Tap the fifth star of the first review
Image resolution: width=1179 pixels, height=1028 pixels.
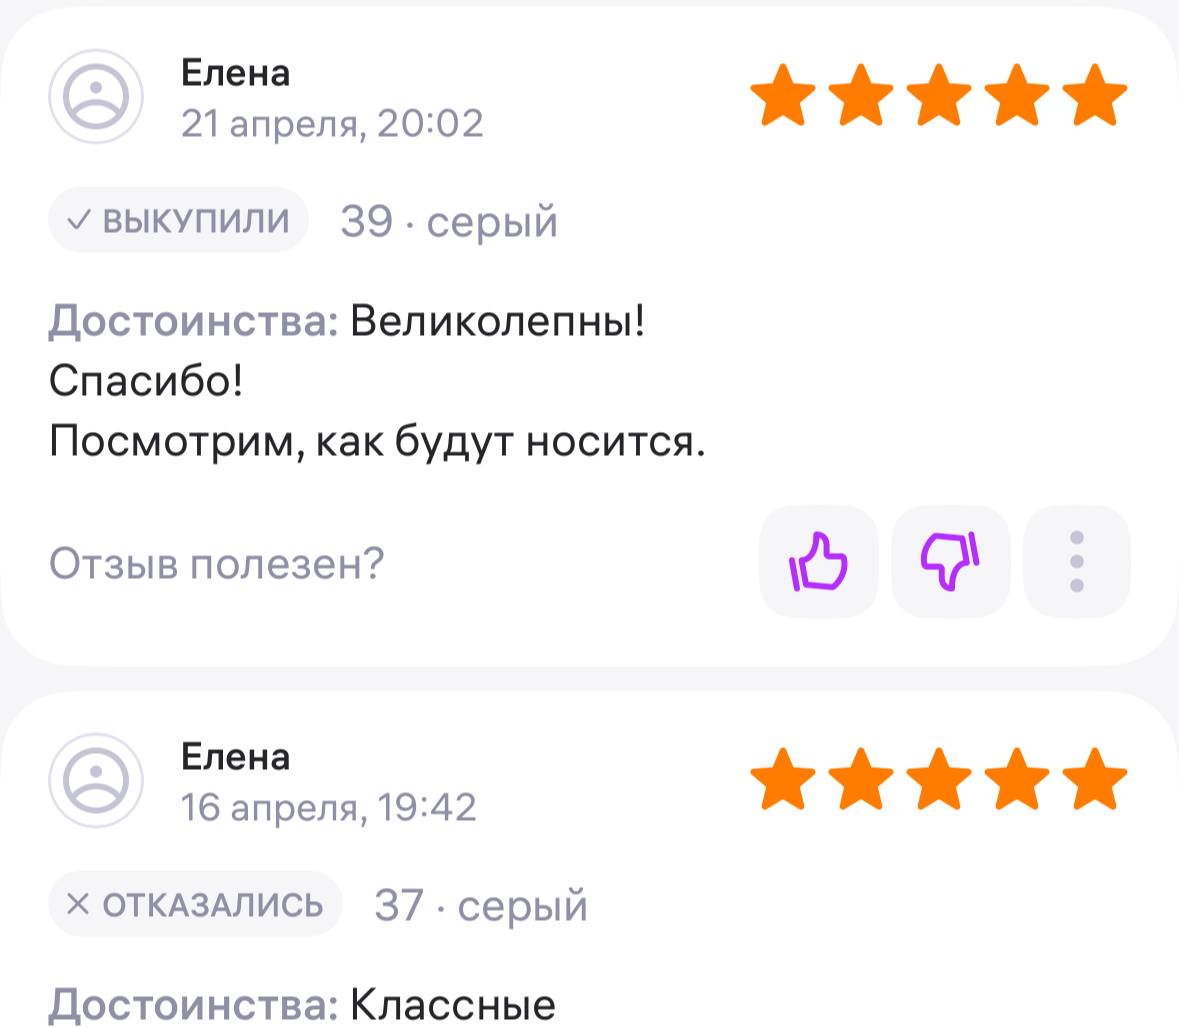coord(1095,96)
